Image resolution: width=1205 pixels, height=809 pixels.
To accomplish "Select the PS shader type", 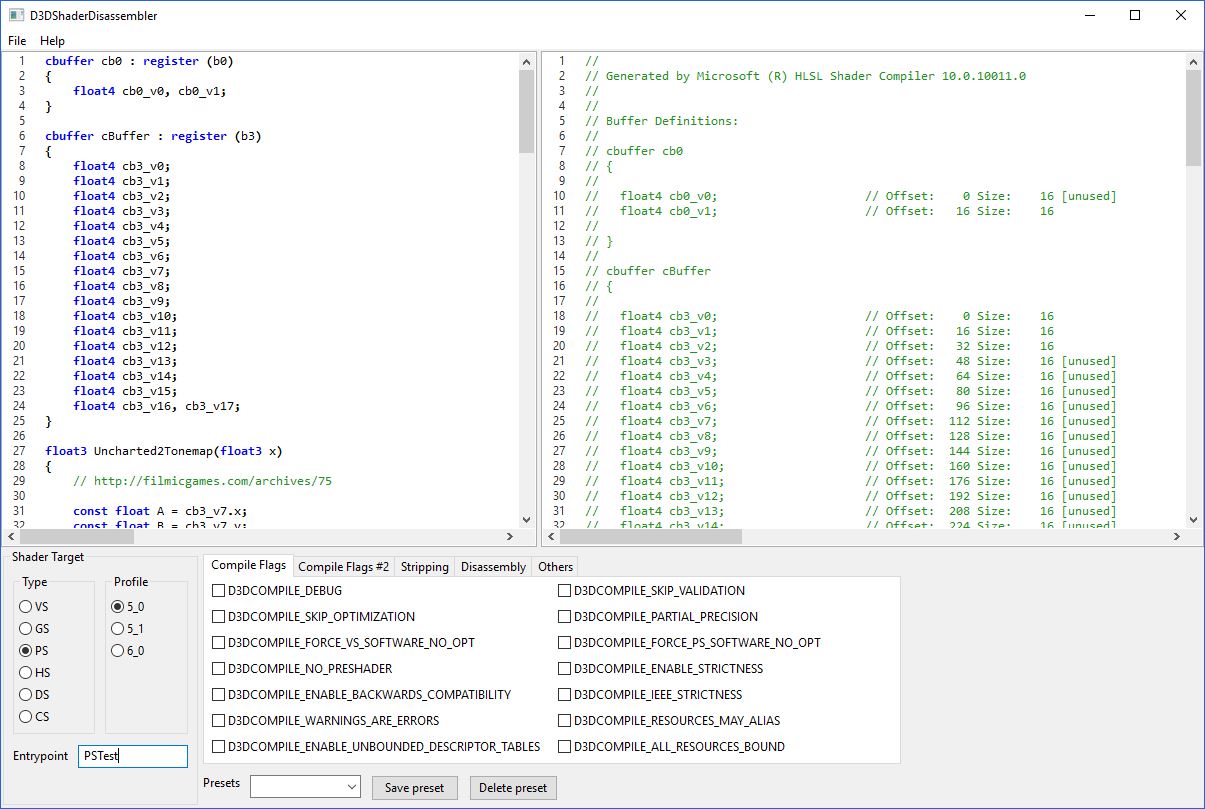I will 34,651.
